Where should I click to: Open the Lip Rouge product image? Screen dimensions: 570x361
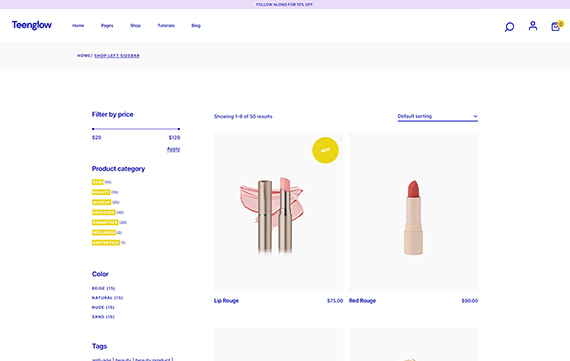click(x=278, y=212)
